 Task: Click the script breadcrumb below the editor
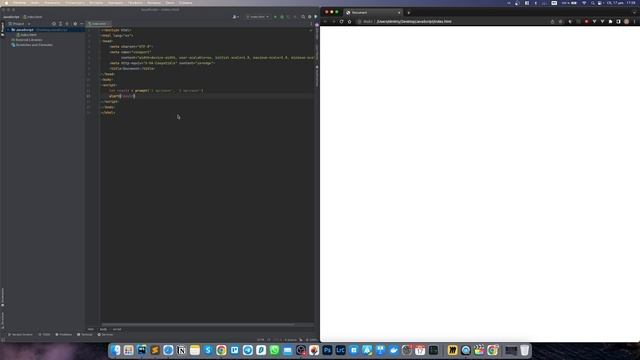[x=117, y=329]
